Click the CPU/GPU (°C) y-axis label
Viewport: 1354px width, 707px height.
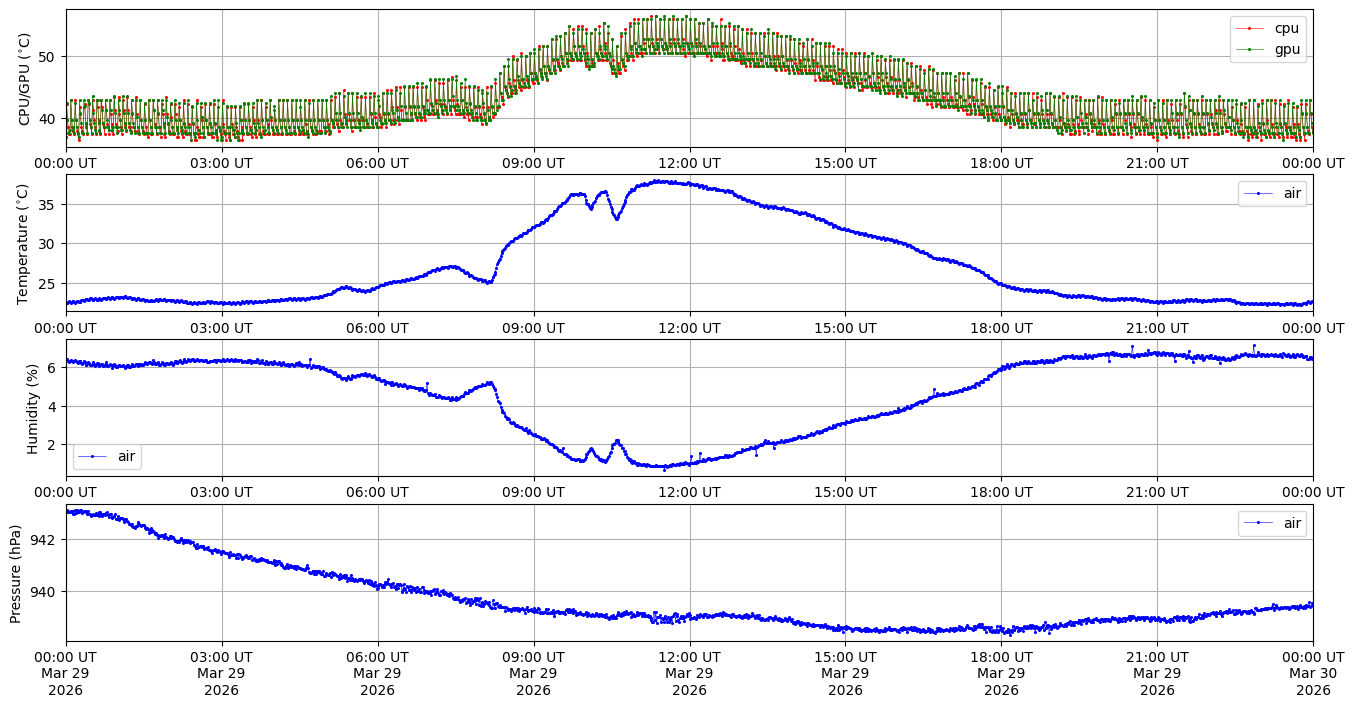click(x=25, y=80)
